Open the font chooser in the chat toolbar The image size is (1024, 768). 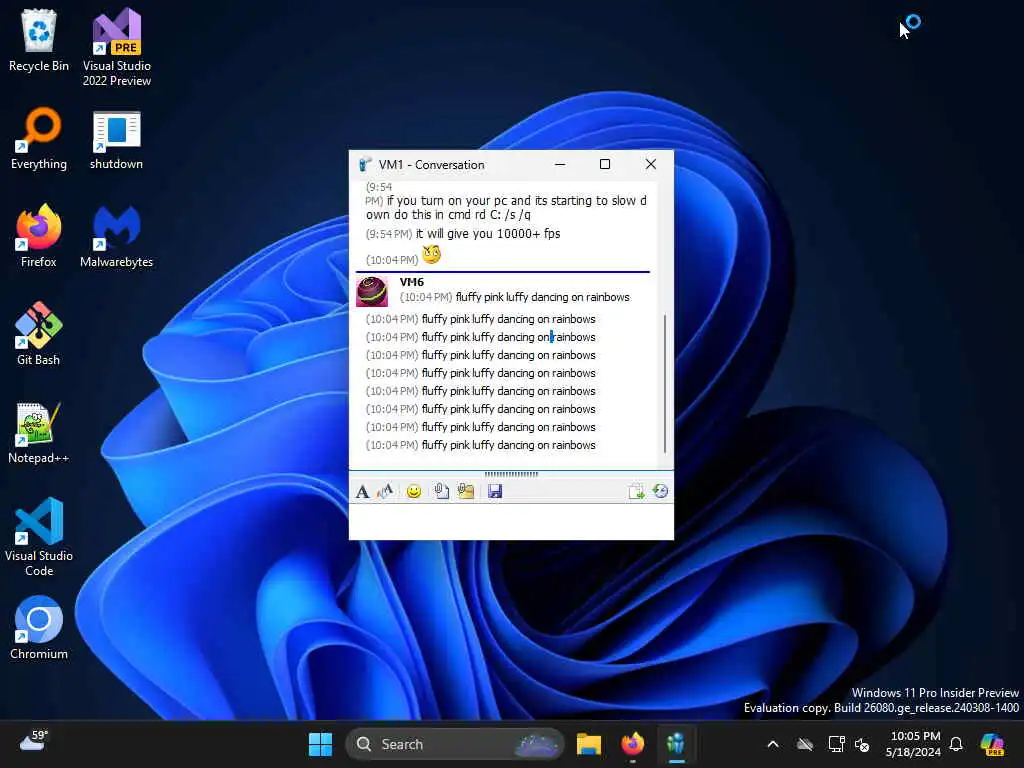(362, 491)
